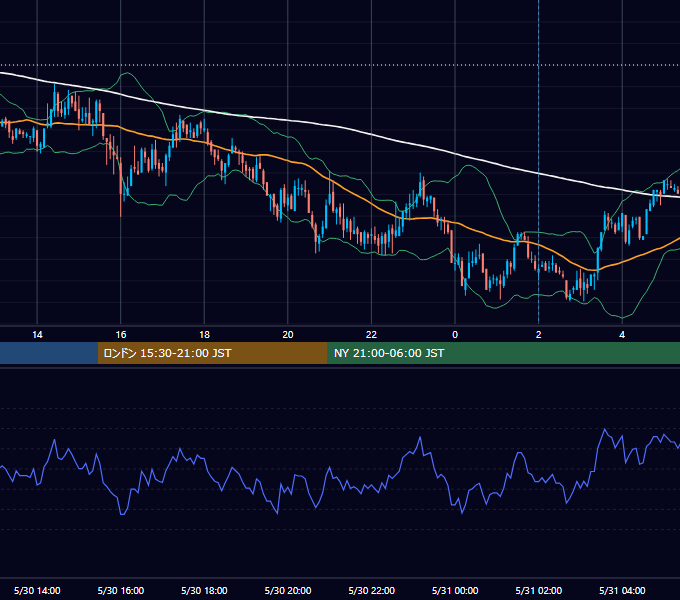Click the 5/31 02:00 date label
The height and width of the screenshot is (600, 680).
coord(539,590)
